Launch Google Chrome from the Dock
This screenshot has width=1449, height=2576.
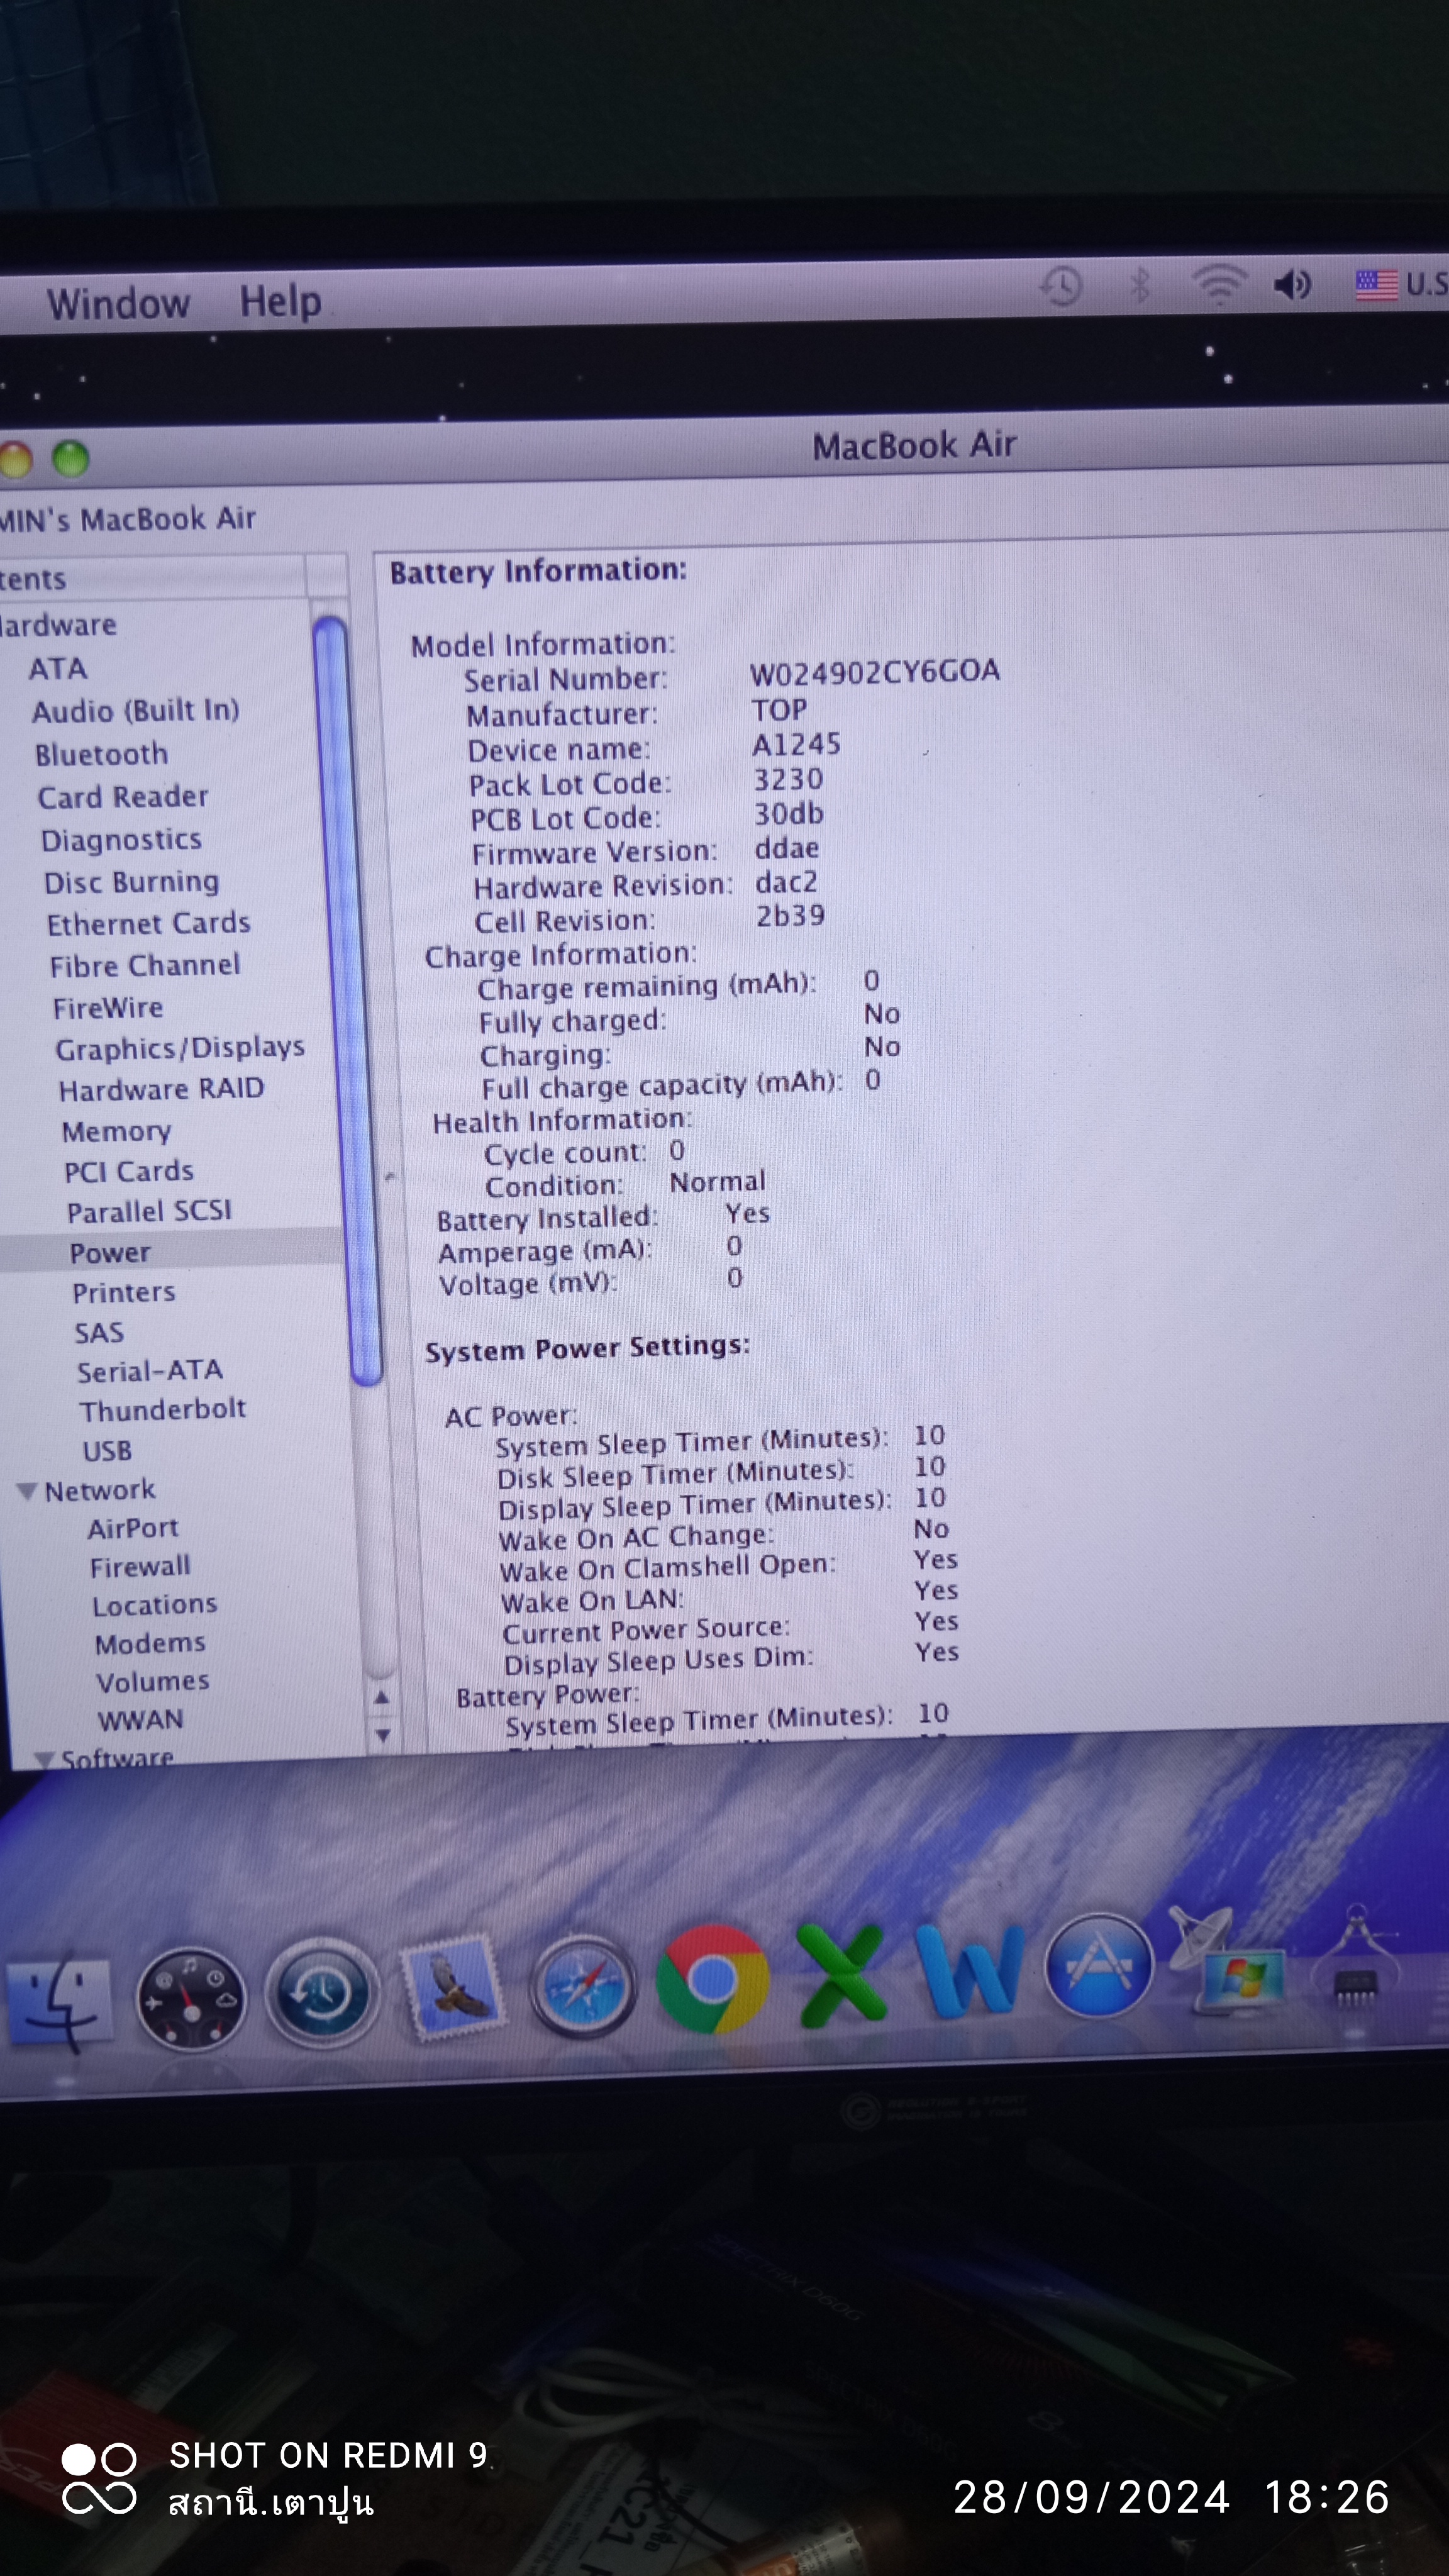coord(712,1978)
